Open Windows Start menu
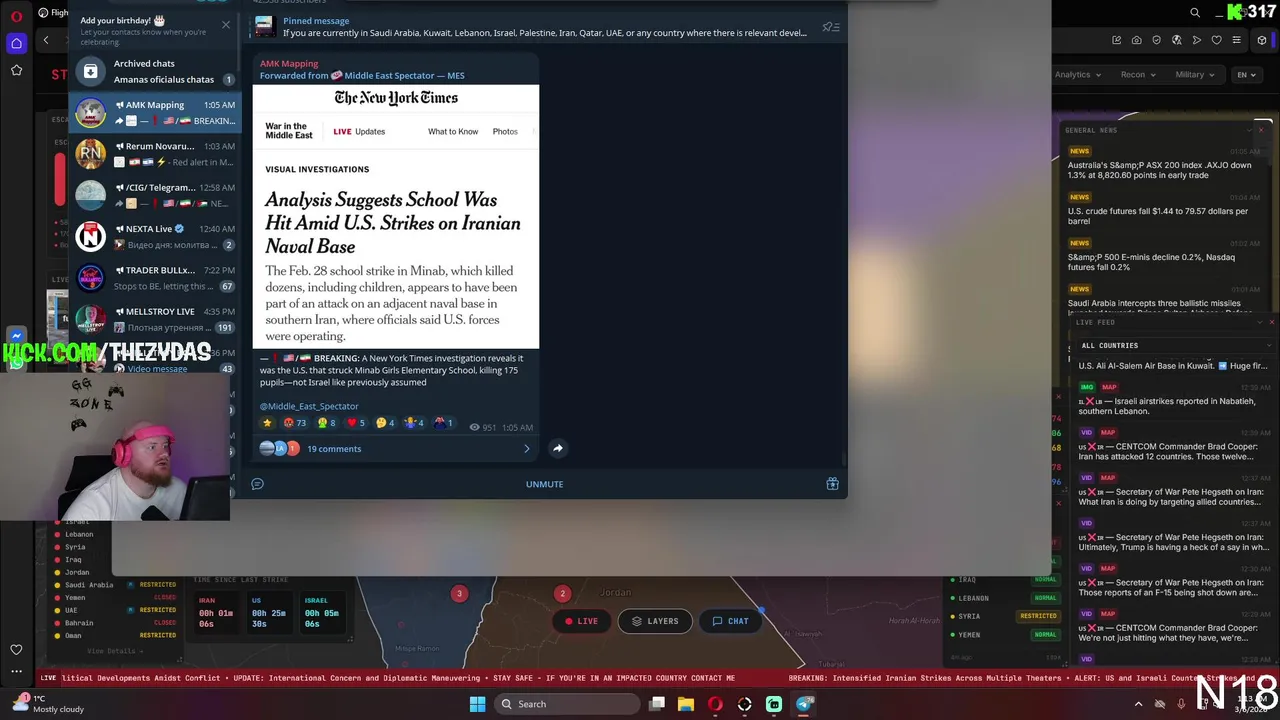This screenshot has height=720, width=1280. pyautogui.click(x=477, y=704)
